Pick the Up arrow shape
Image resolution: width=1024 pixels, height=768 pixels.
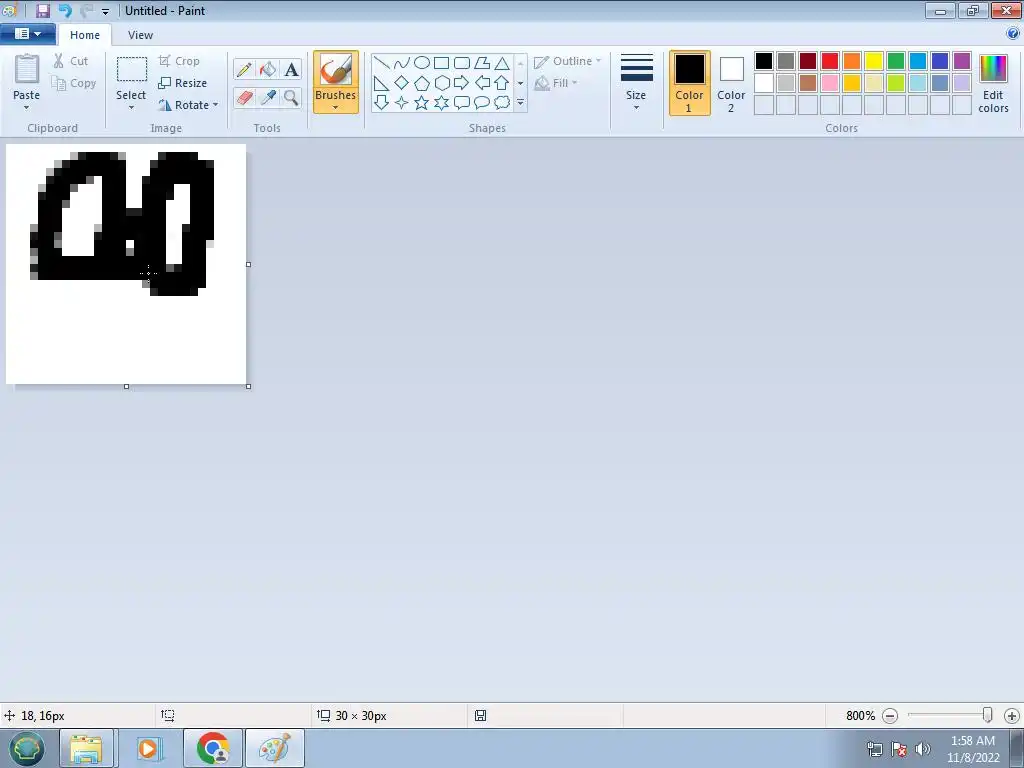[x=502, y=83]
